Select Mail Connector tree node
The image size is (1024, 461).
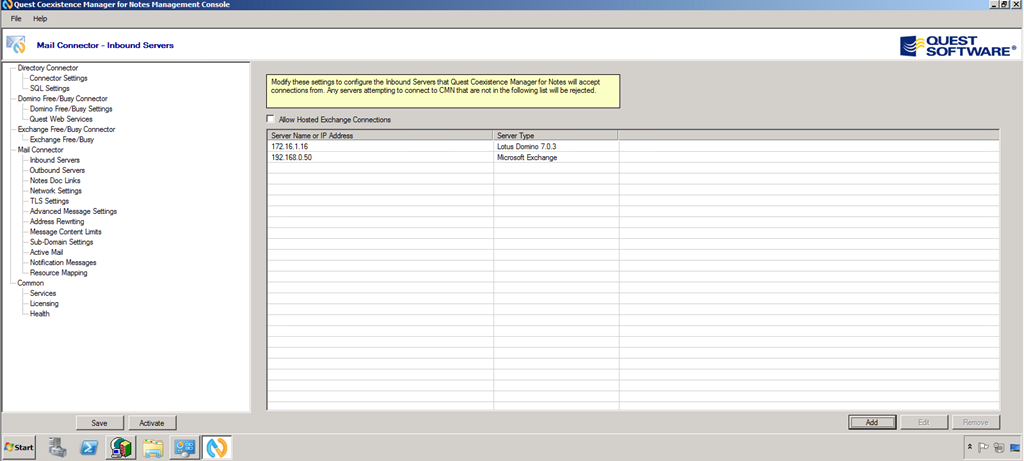click(x=40, y=150)
